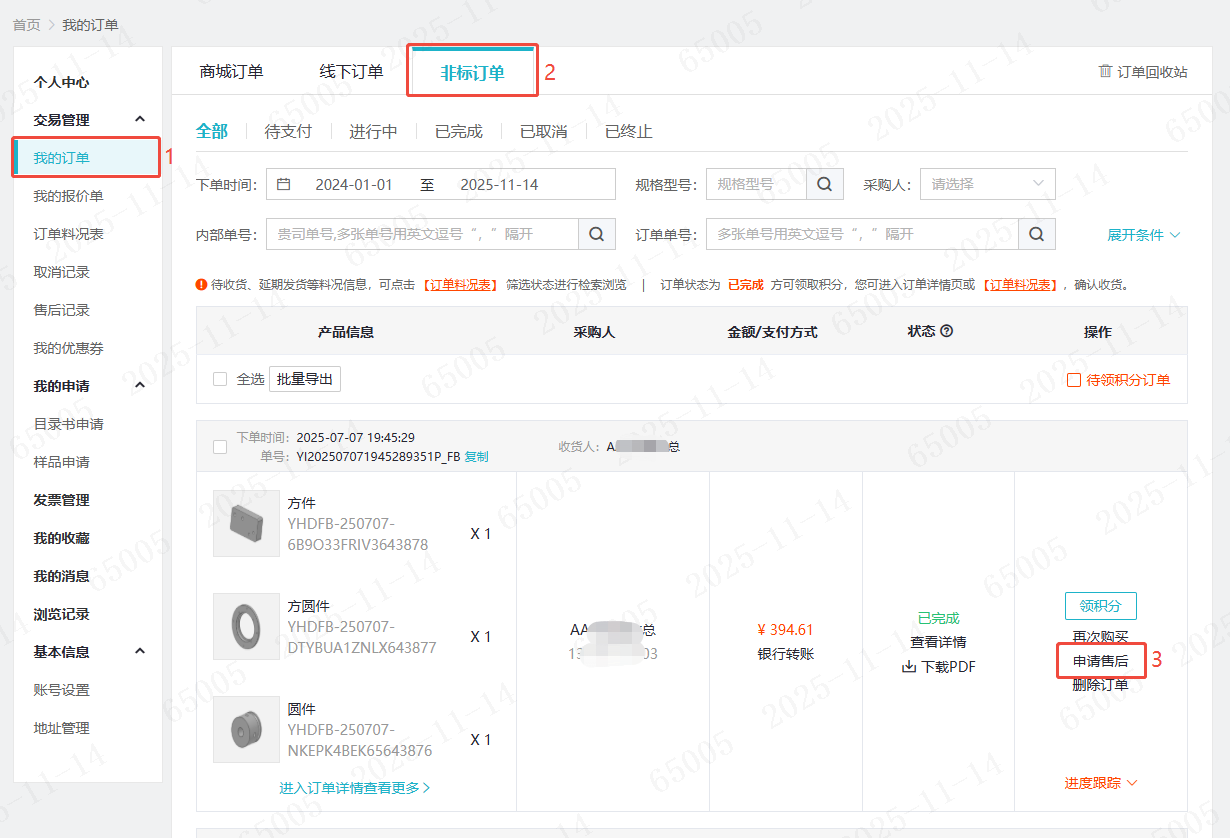The width and height of the screenshot is (1230, 838).
Task: Click the help icon next to 状态 header
Action: pos(947,331)
